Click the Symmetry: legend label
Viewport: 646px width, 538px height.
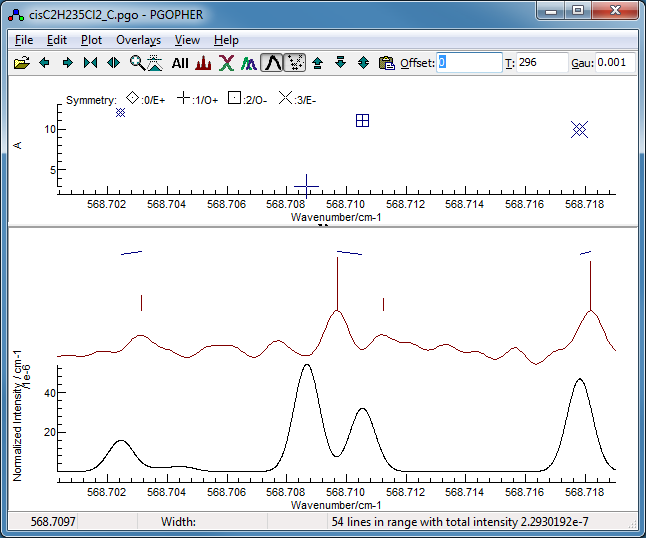pos(91,100)
